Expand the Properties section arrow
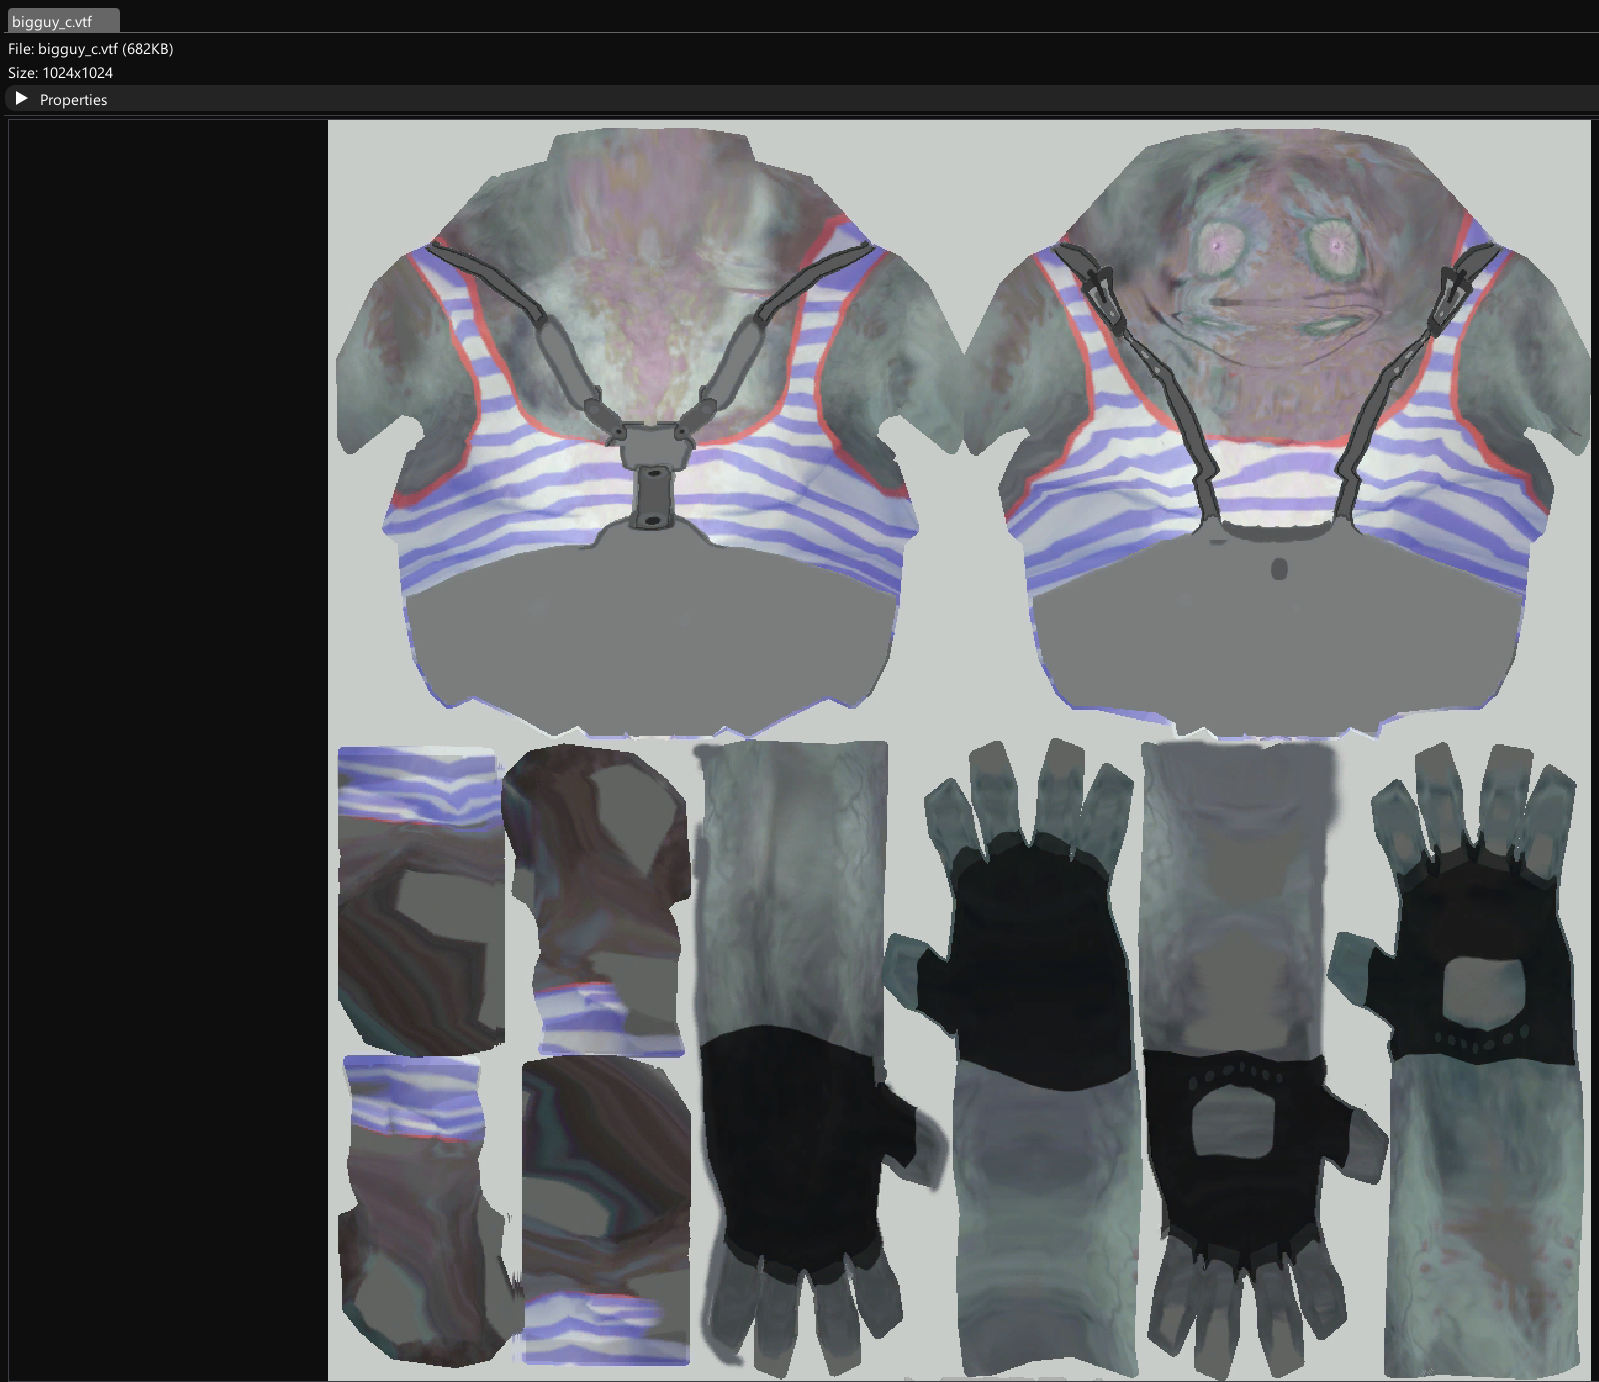This screenshot has height=1382, width=1599. [22, 99]
